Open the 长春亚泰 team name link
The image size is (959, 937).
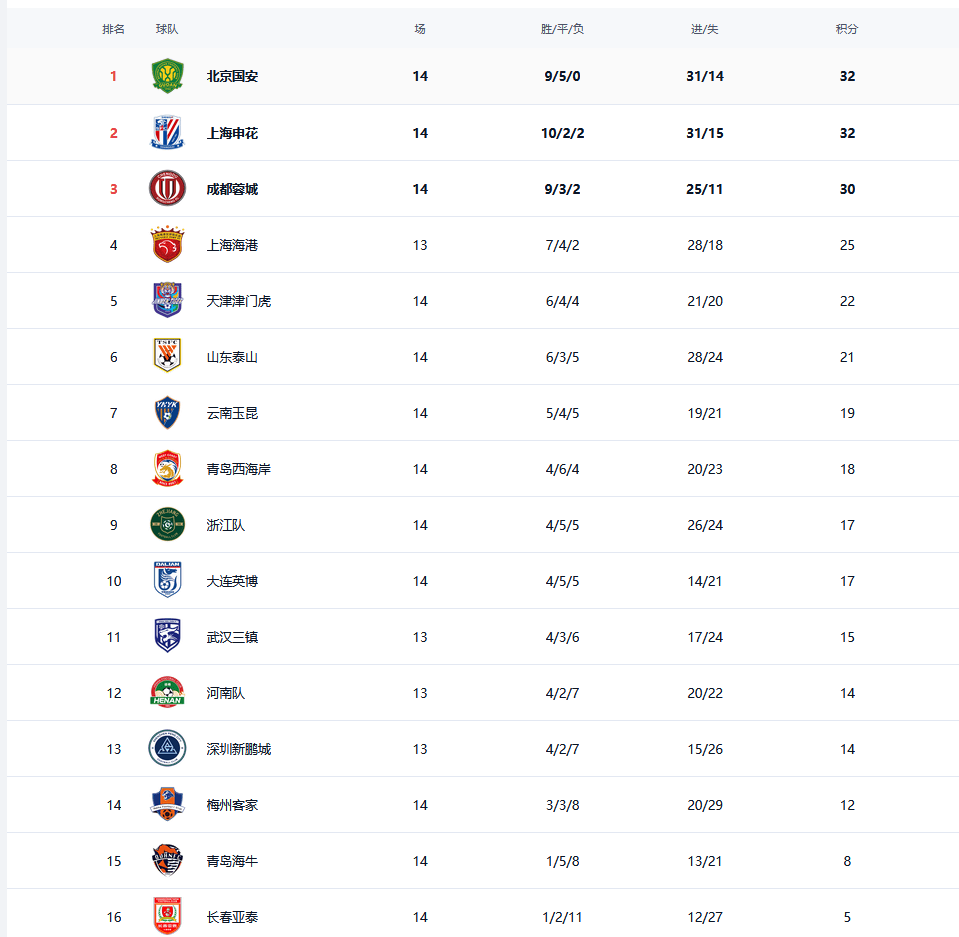(x=232, y=917)
